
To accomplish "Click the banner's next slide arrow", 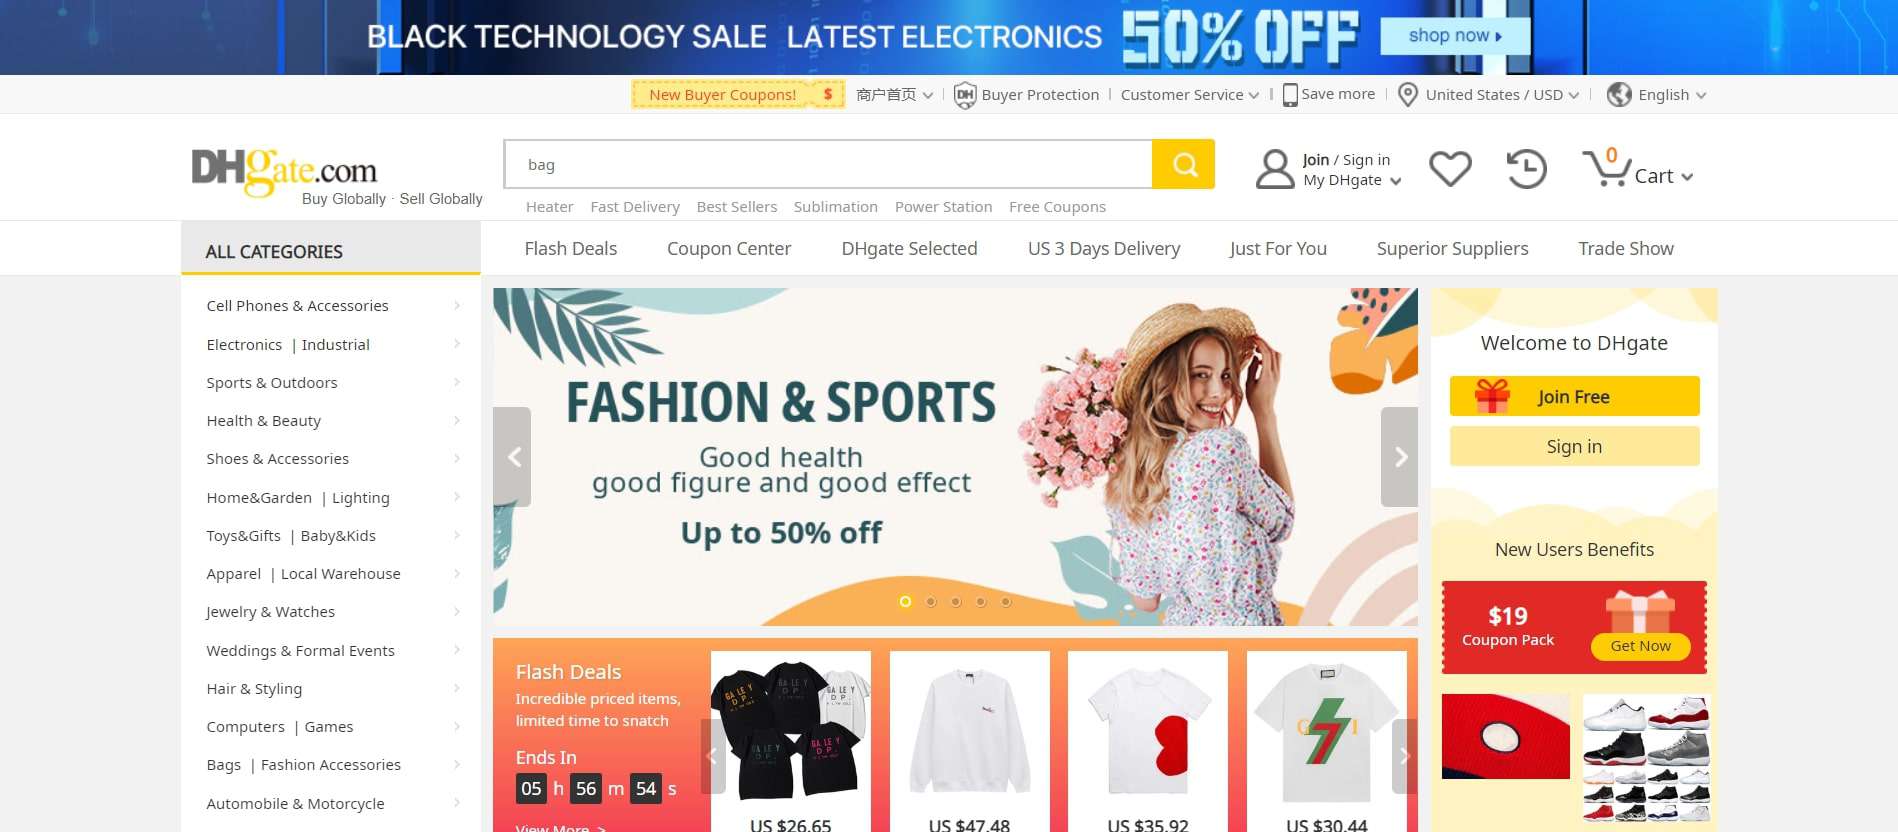I will click(x=1400, y=457).
